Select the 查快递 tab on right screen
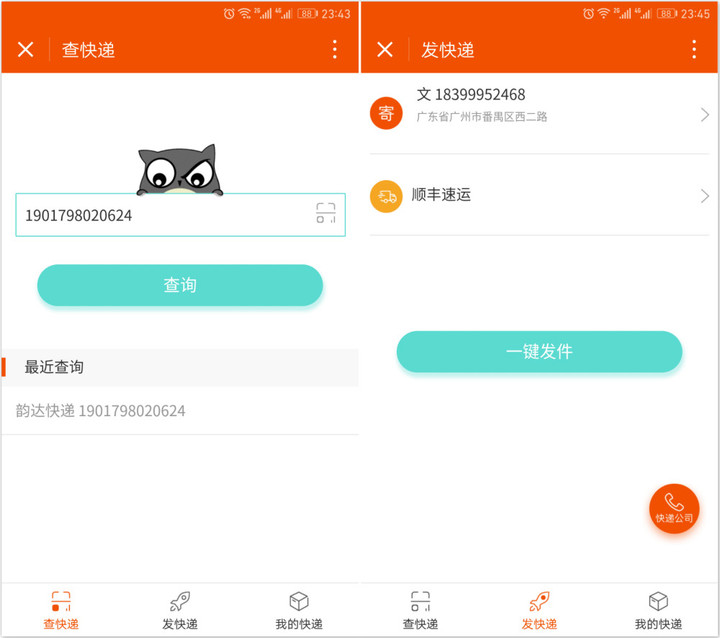This screenshot has width=720, height=638. tap(420, 611)
